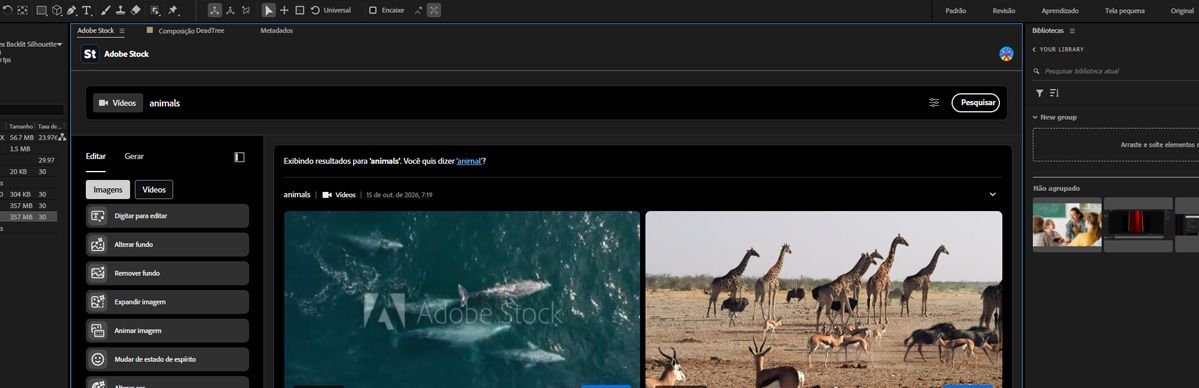Select the classroom teacher library thumbnail

pyautogui.click(x=1067, y=225)
